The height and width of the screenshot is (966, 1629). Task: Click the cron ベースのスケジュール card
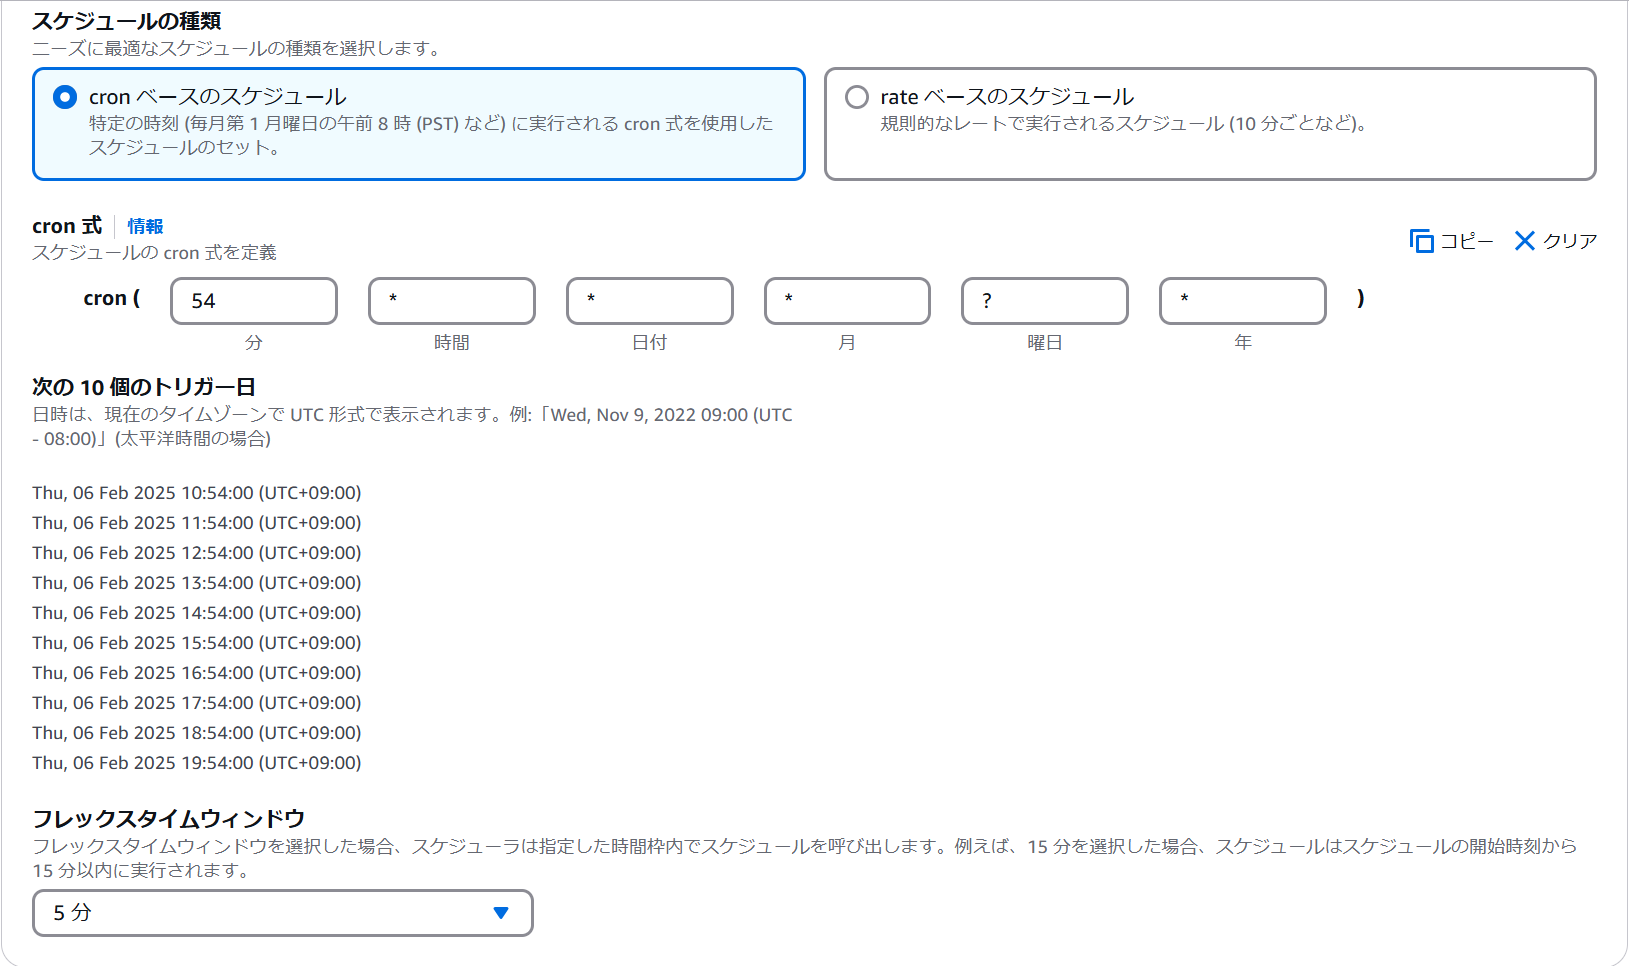419,123
